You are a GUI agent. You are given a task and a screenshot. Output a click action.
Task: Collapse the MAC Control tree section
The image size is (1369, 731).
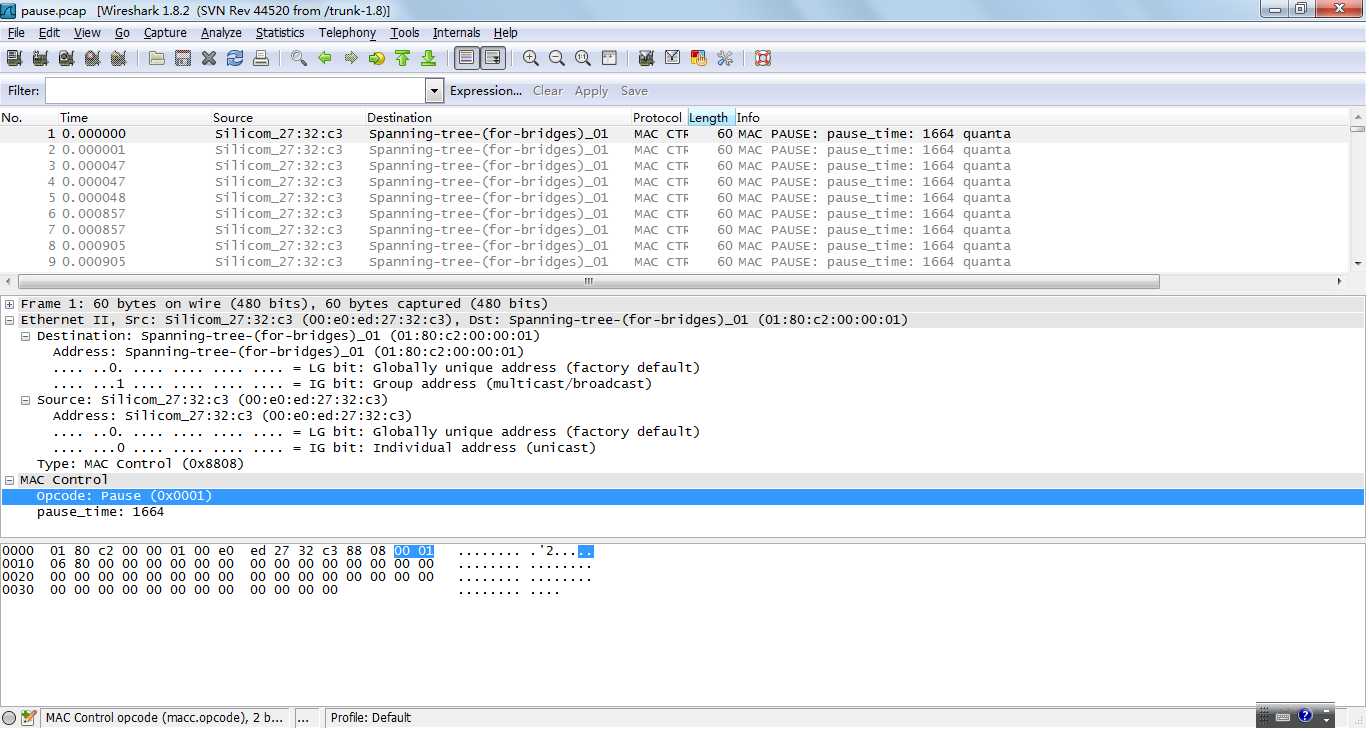9,479
